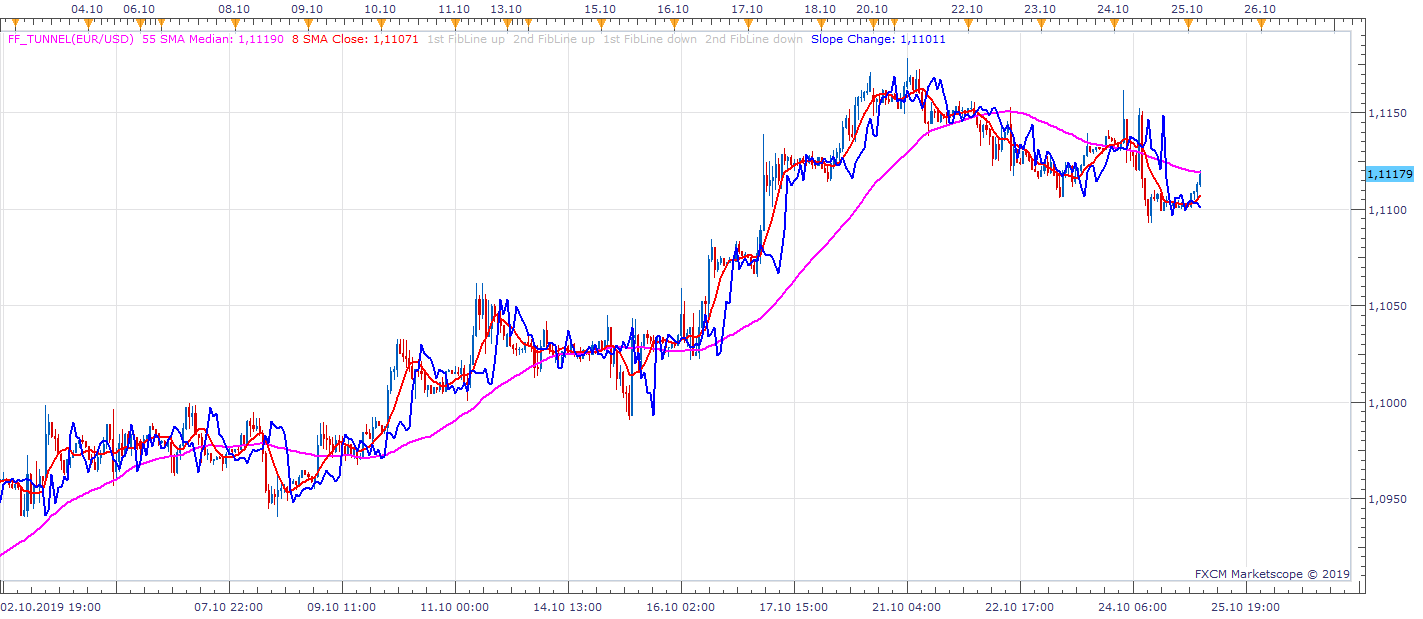
Task: Click the orange day marker below 08.10
Action: click(x=234, y=22)
